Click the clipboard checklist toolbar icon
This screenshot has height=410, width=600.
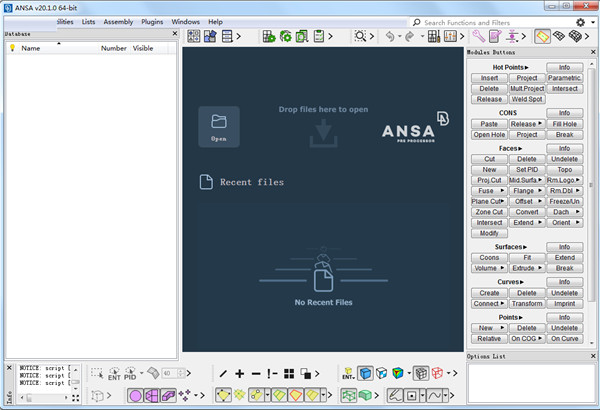point(318,36)
